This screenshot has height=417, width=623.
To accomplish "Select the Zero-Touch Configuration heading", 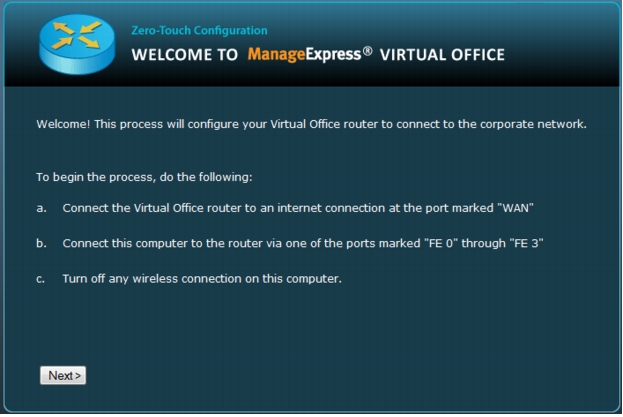I will tap(199, 31).
